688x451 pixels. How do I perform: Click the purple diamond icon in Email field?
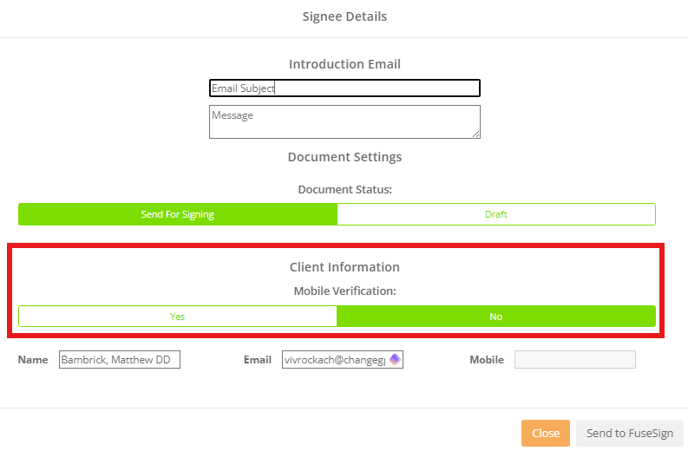pos(395,359)
